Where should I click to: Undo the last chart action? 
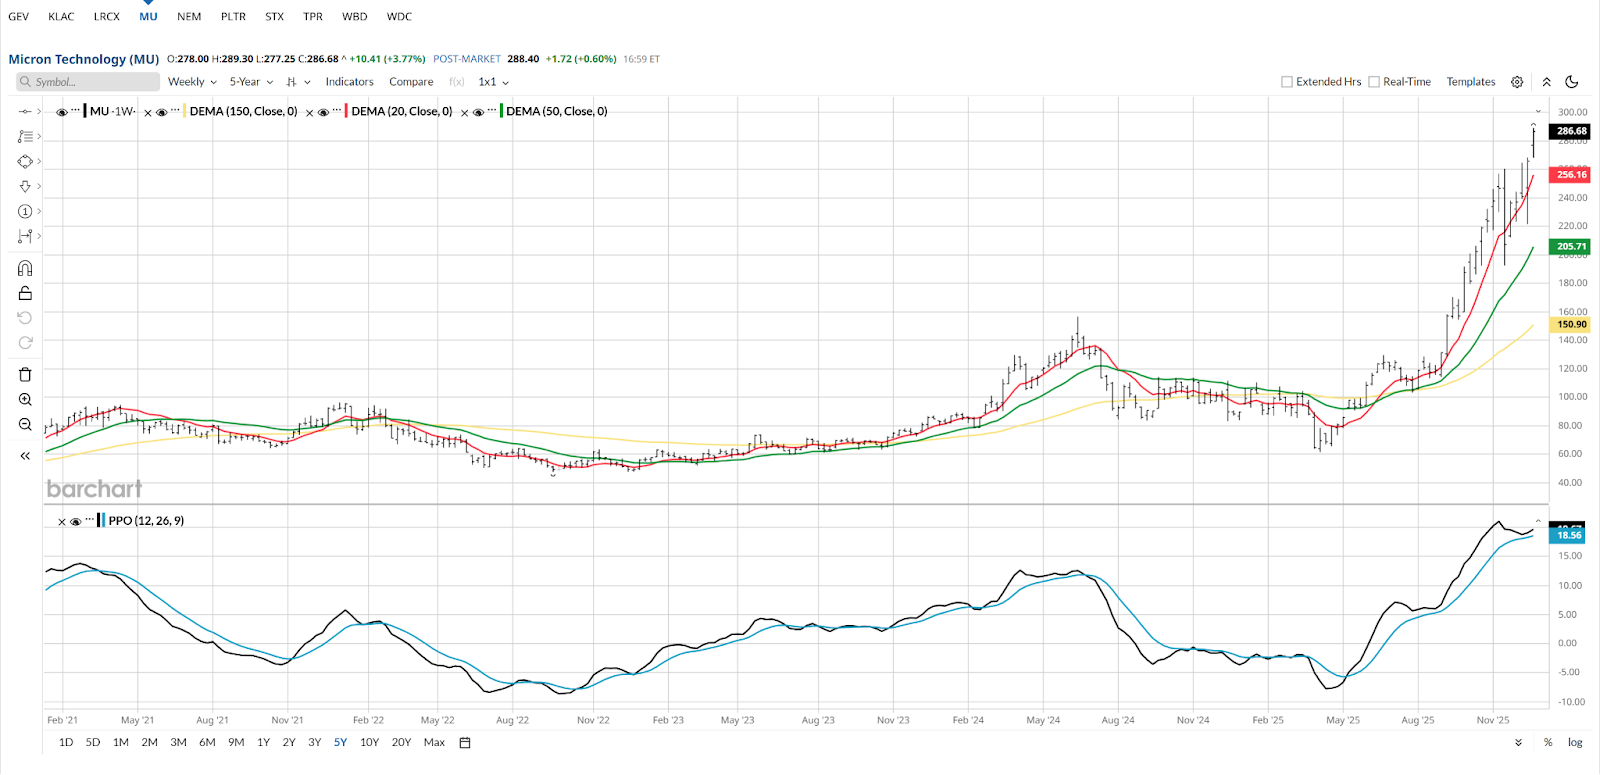click(x=25, y=318)
